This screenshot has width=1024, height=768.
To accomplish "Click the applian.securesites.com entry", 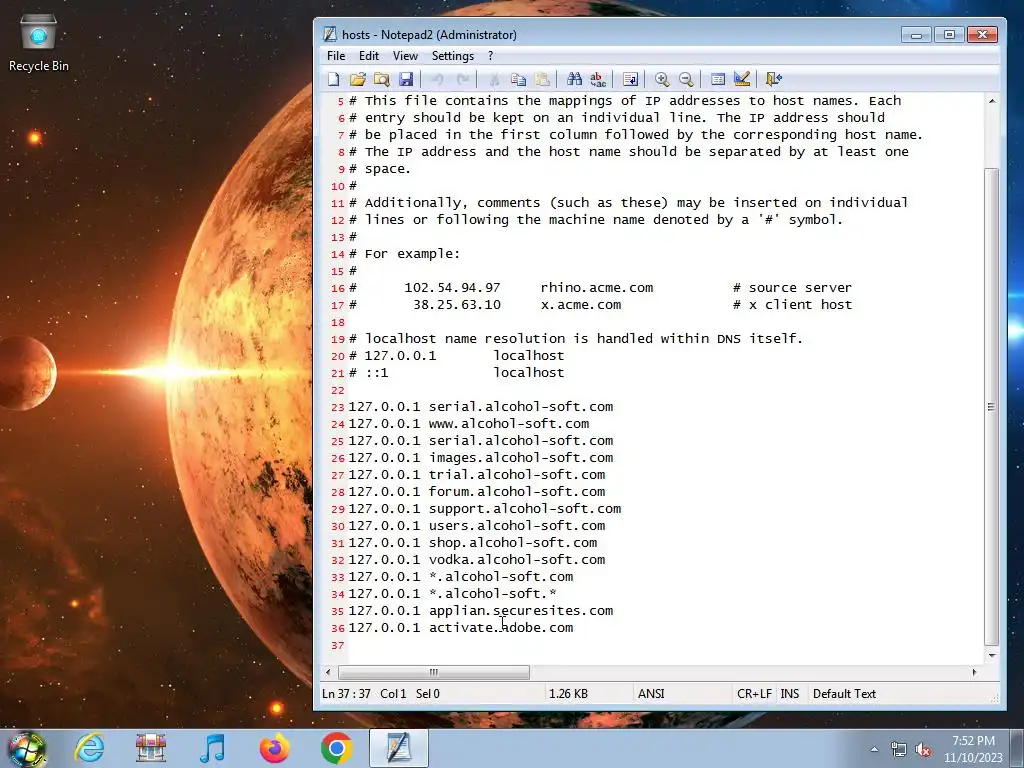I will [520, 611].
